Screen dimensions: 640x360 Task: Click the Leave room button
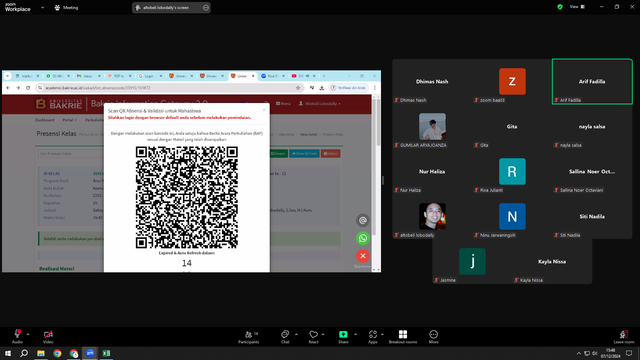pos(624,336)
